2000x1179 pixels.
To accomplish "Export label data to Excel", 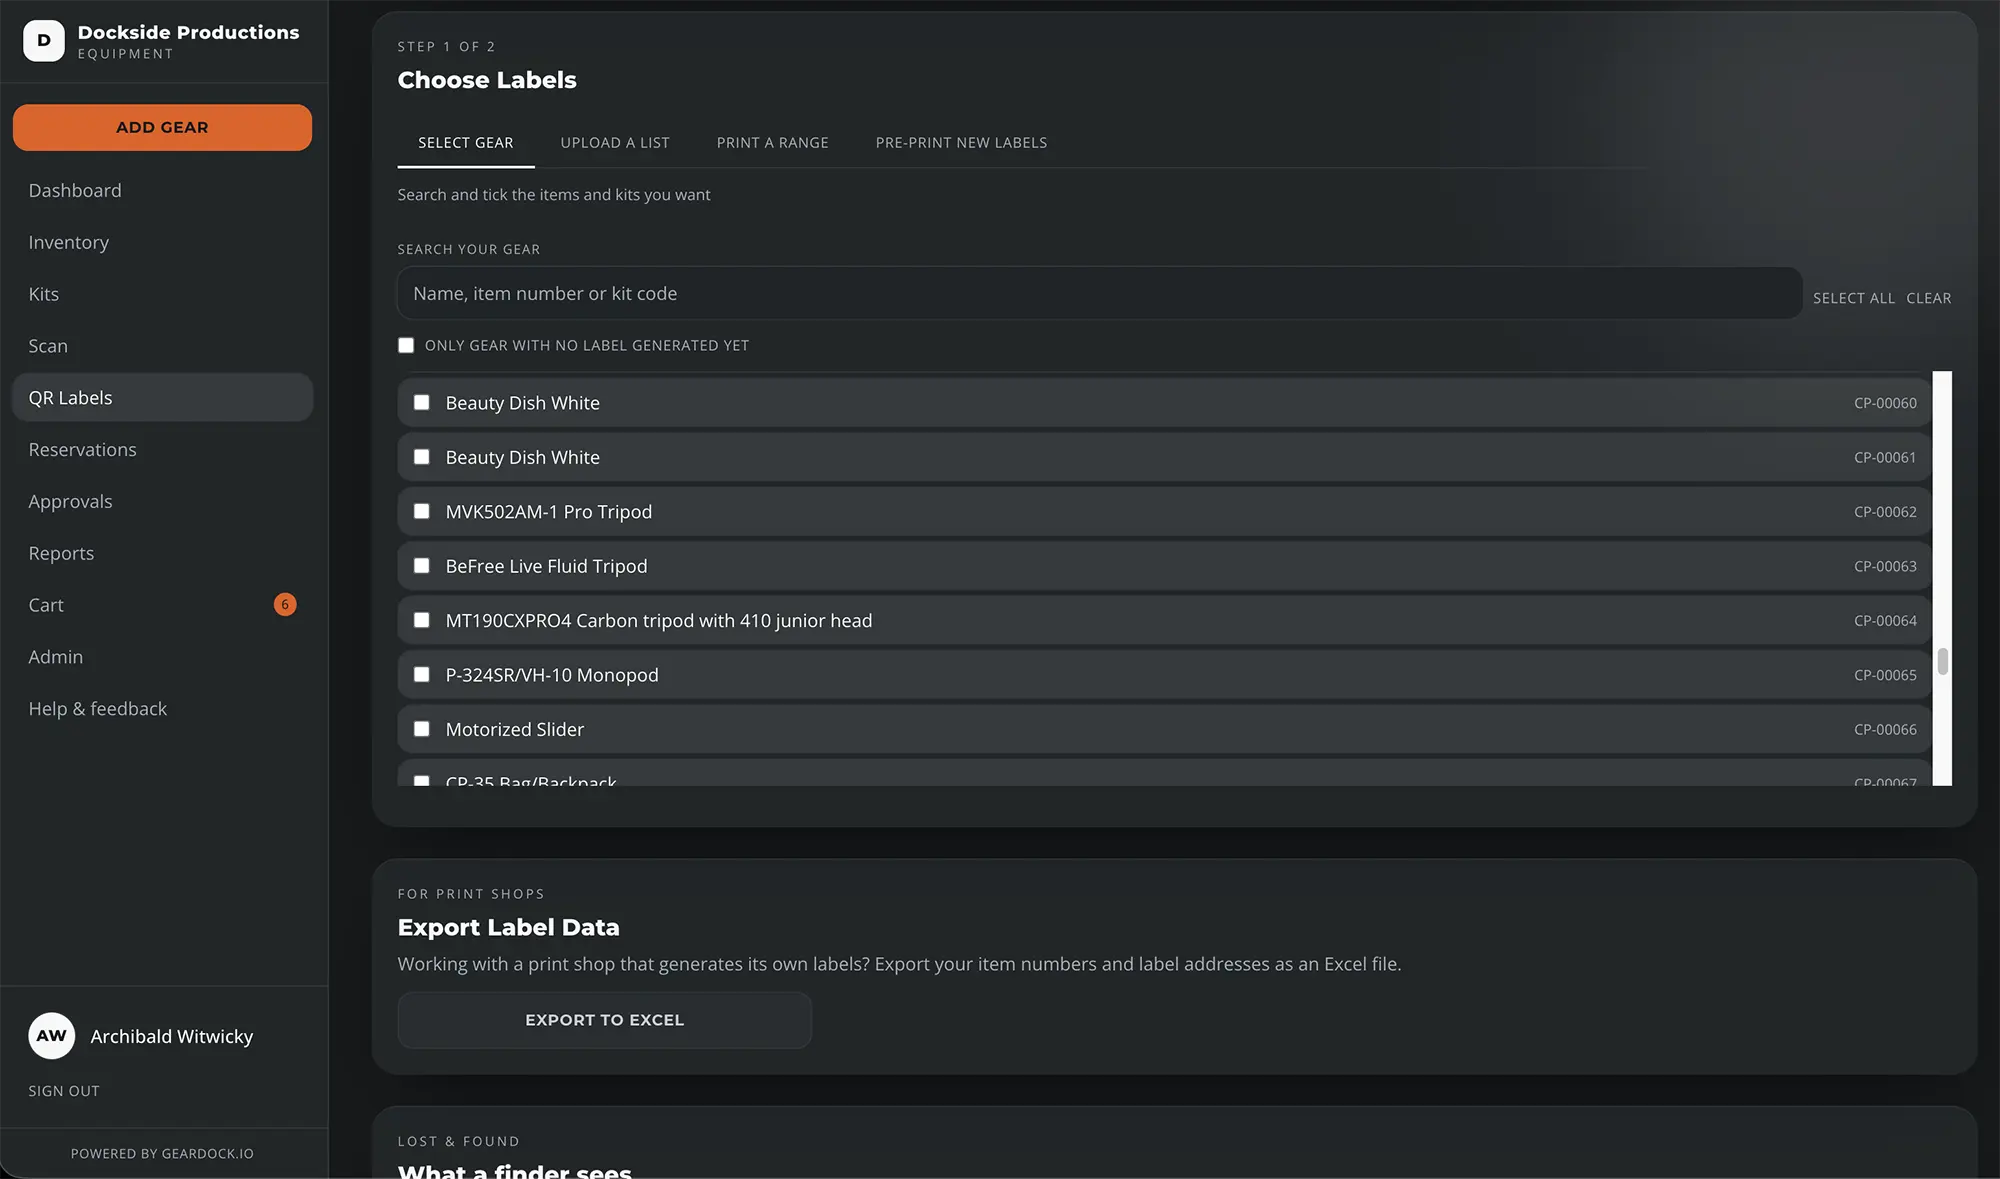I will [605, 1020].
